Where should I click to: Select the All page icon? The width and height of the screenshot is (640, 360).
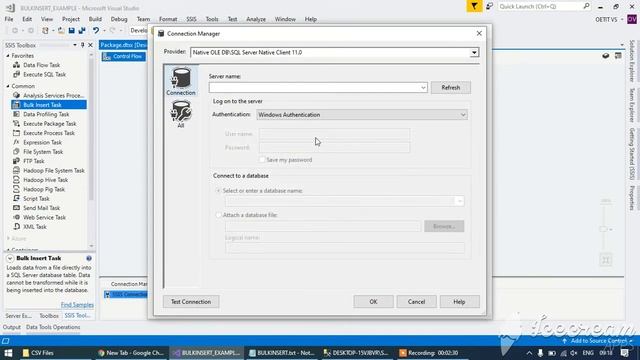pyautogui.click(x=181, y=114)
